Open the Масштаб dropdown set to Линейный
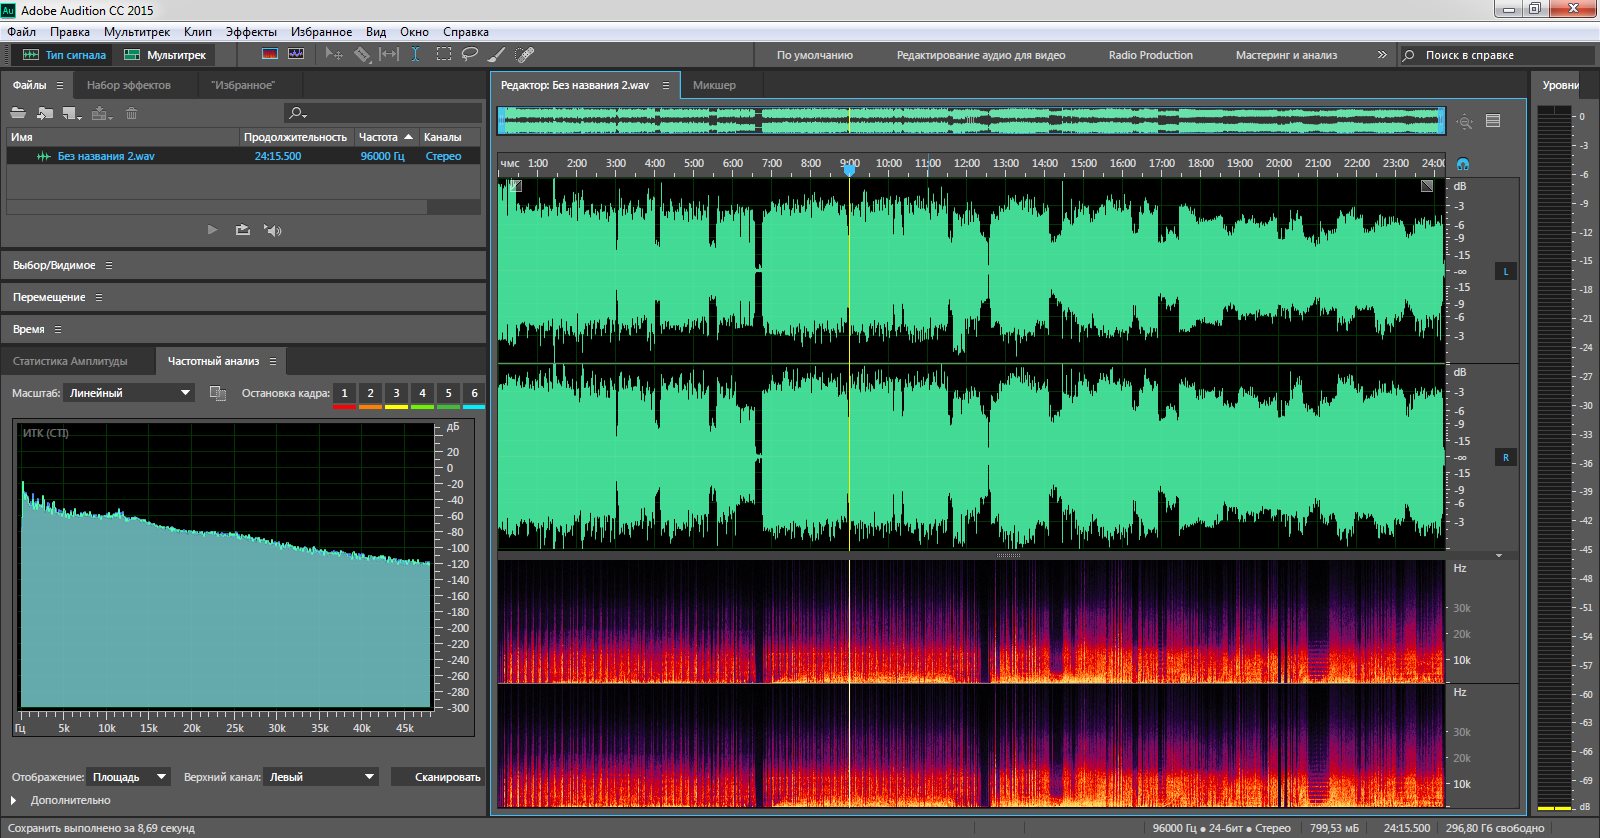 click(129, 393)
